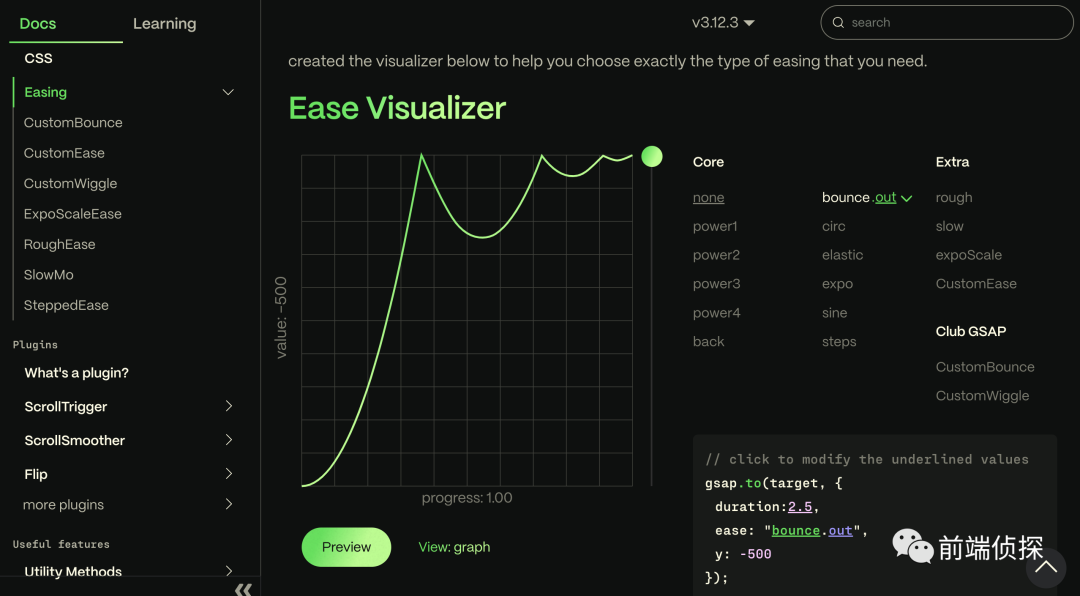1080x596 pixels.
Task: Expand the more plugins arrow
Action: pos(229,504)
